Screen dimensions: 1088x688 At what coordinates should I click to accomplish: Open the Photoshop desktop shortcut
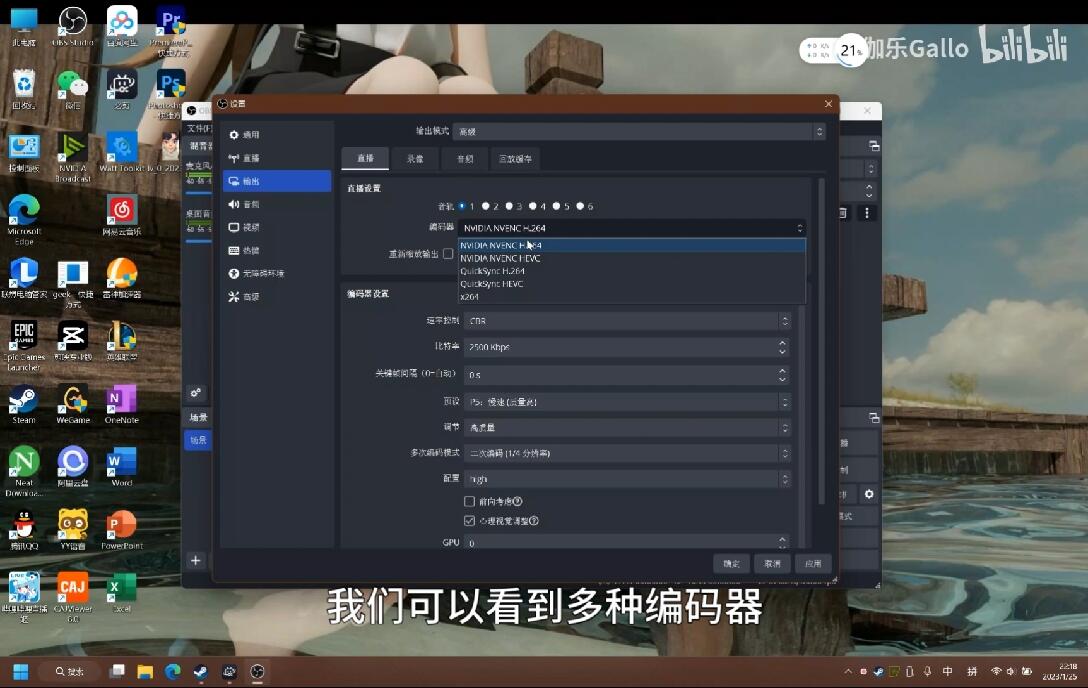[x=169, y=89]
